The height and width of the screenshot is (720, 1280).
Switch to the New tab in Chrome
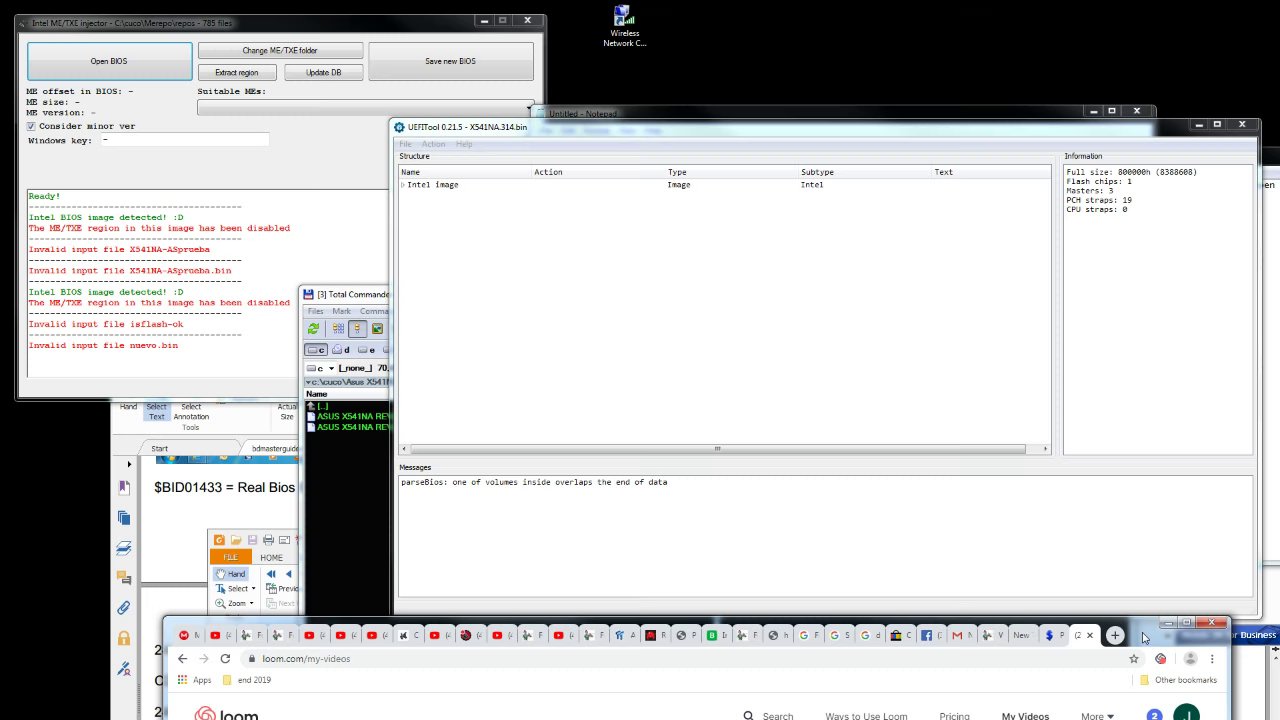tap(1021, 635)
